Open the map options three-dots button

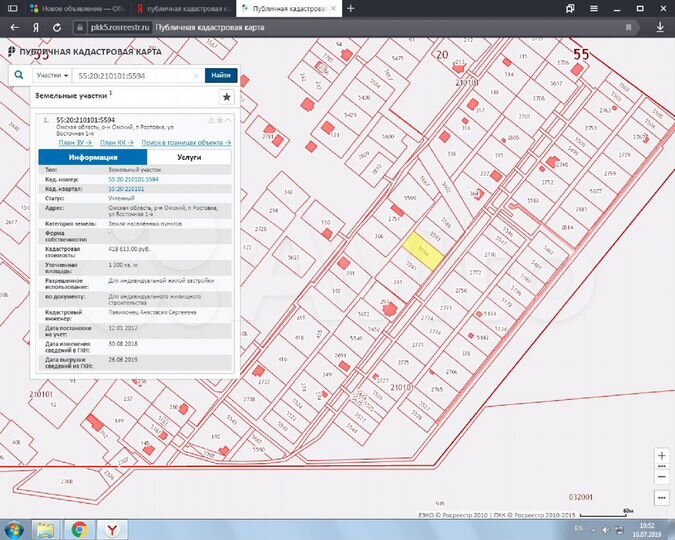coord(662,498)
